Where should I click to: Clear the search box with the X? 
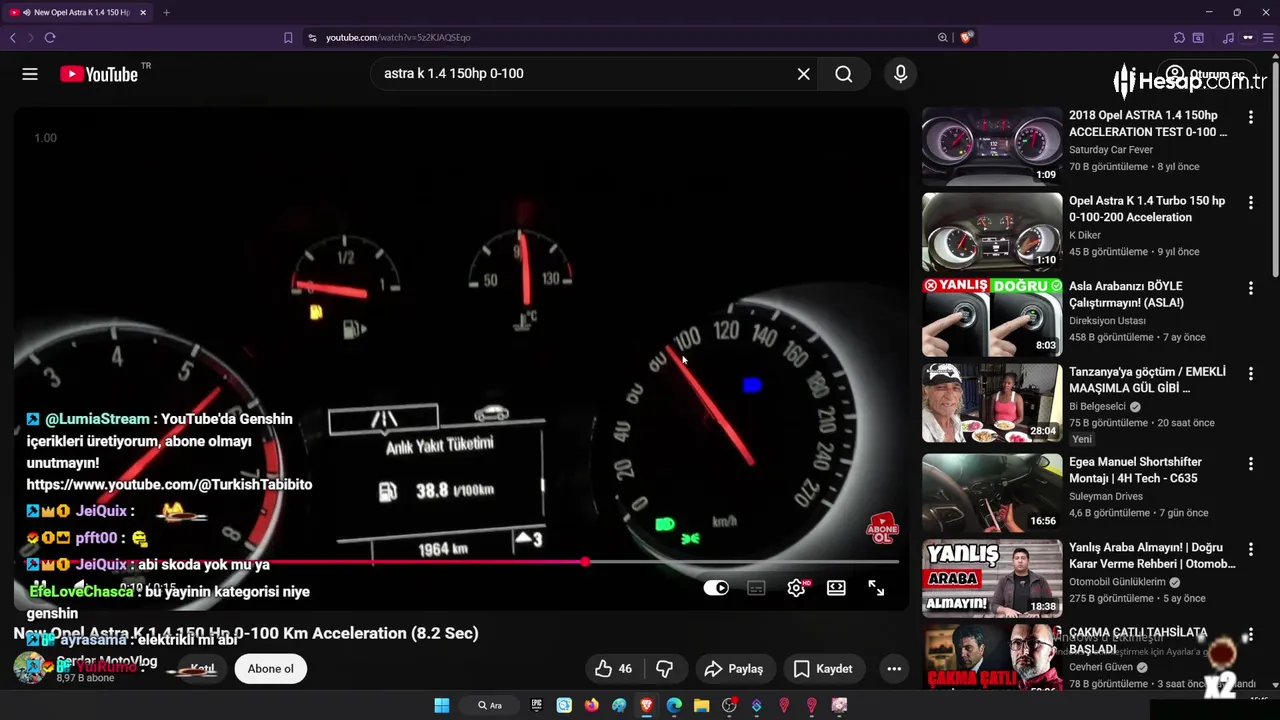(803, 74)
